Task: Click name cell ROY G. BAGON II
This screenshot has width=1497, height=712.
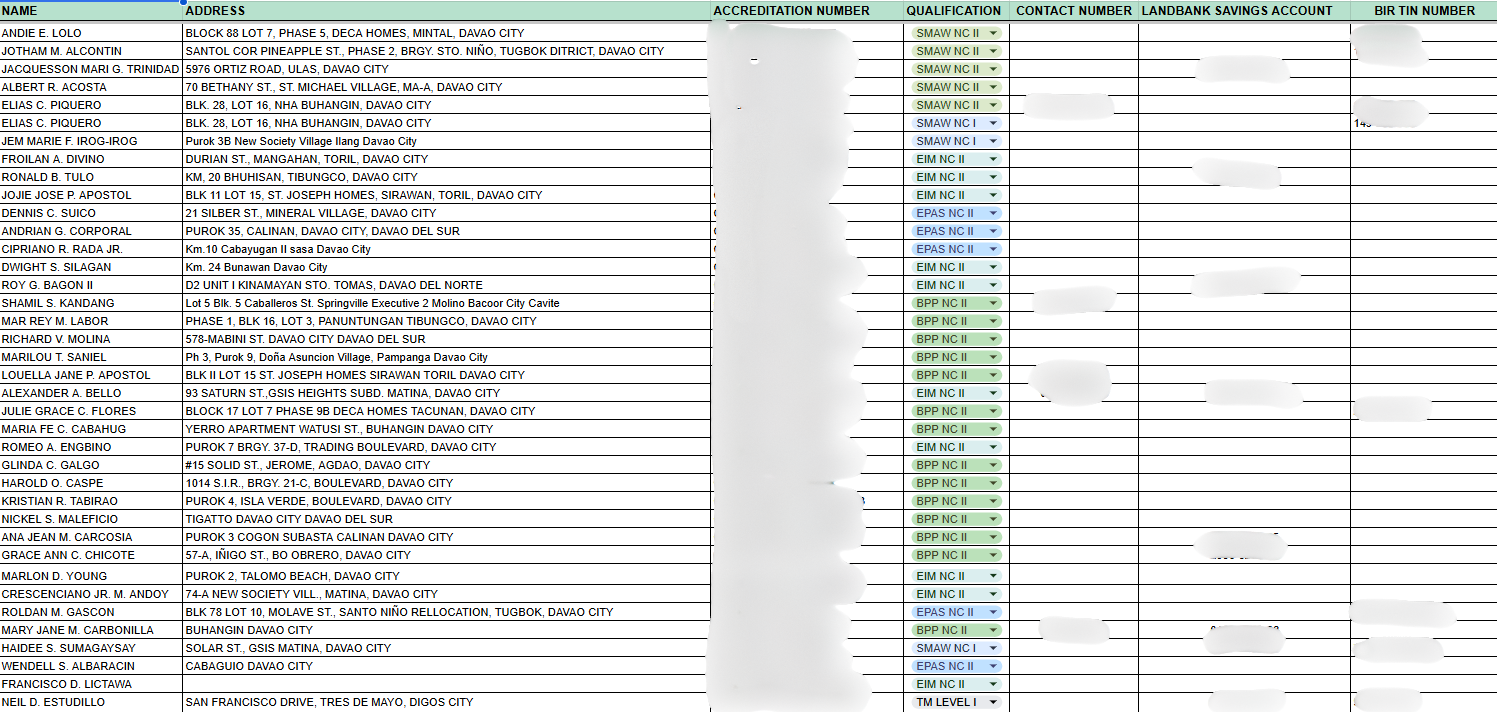Action: 91,285
